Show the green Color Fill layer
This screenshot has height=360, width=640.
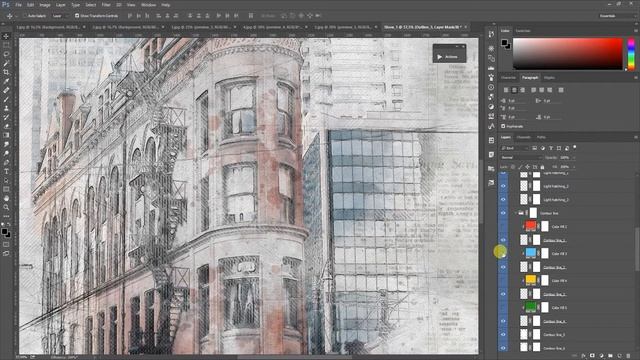point(503,307)
